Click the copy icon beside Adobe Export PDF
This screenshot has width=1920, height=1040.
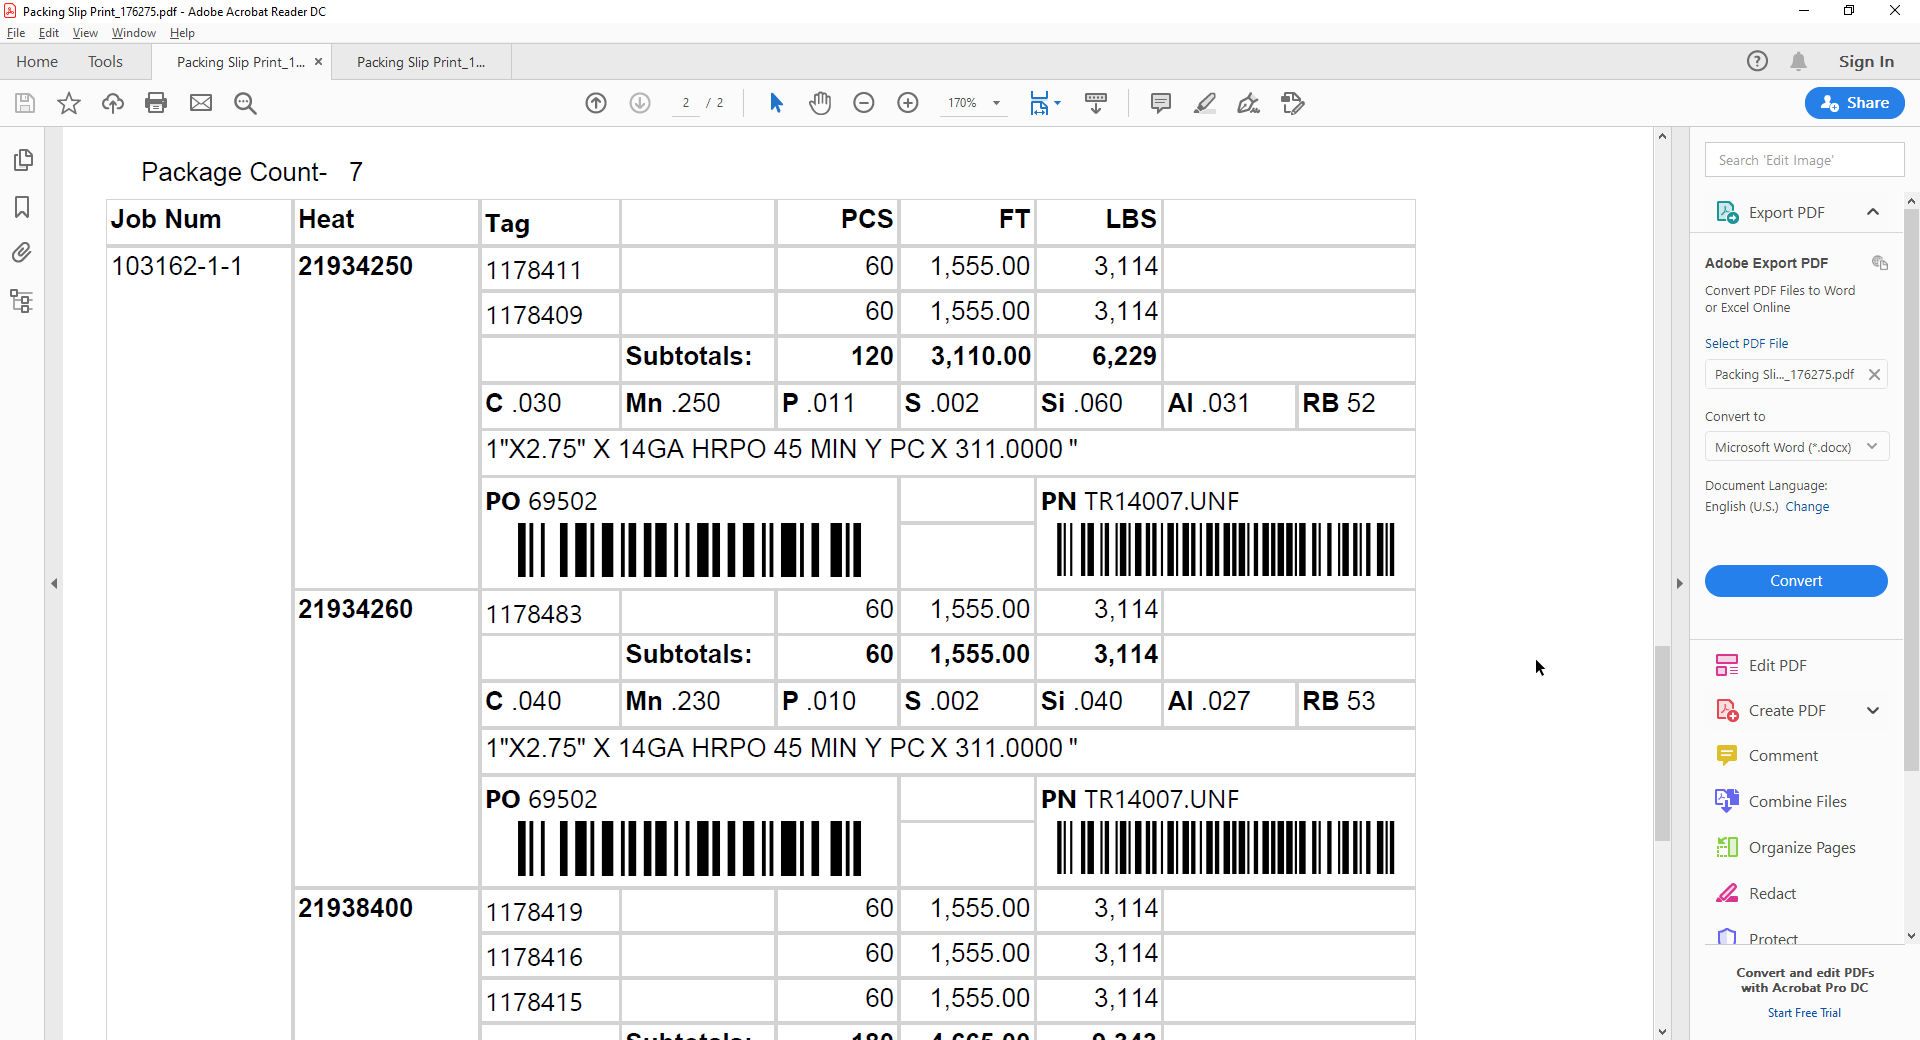tap(1880, 262)
